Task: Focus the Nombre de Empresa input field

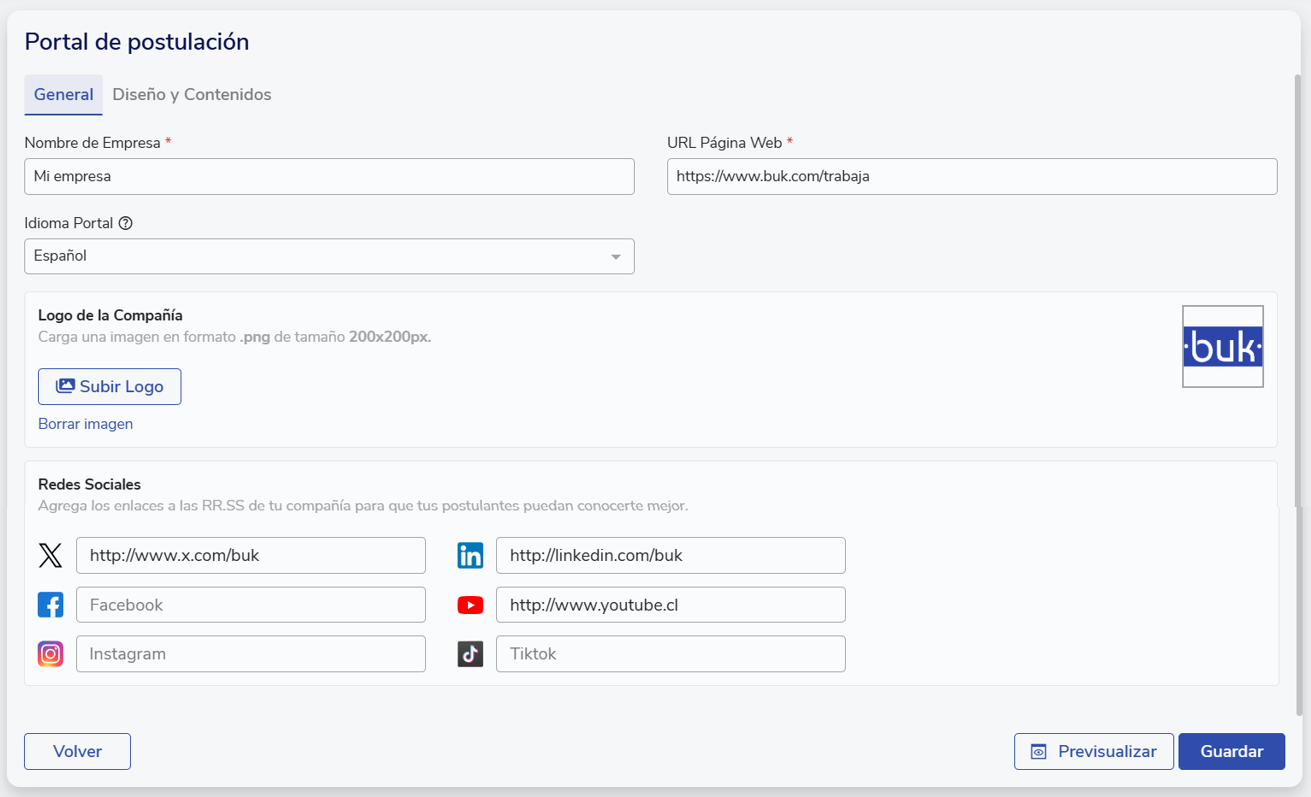Action: click(329, 177)
